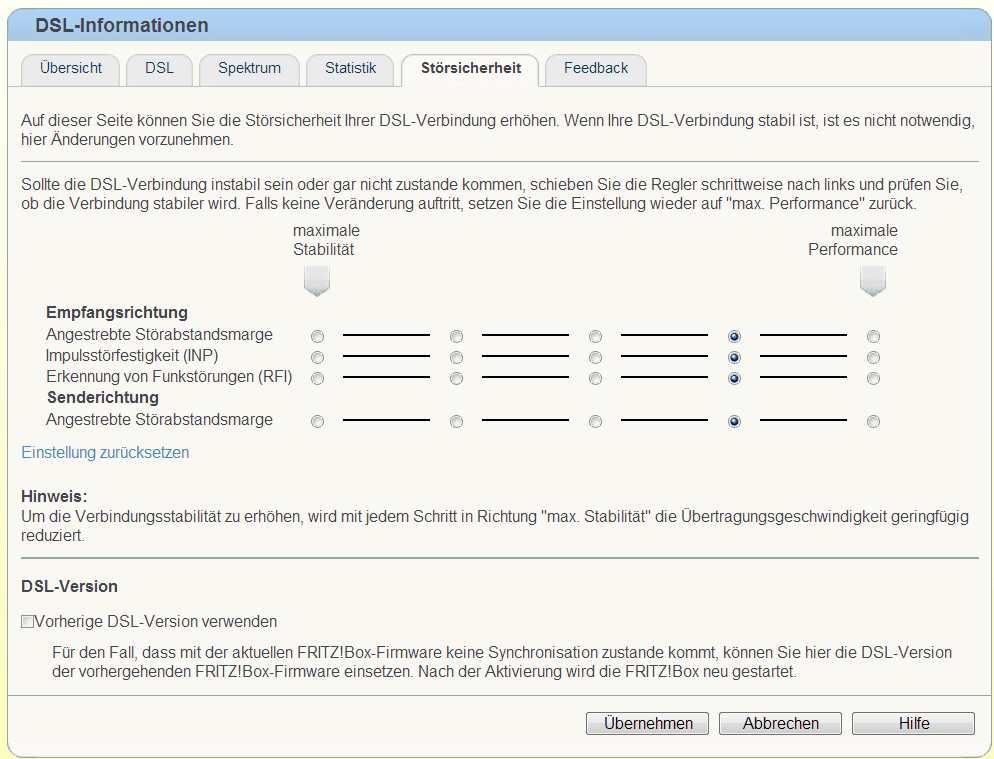Set RFI detection to maximum performance
994x759 pixels.
pos(874,379)
